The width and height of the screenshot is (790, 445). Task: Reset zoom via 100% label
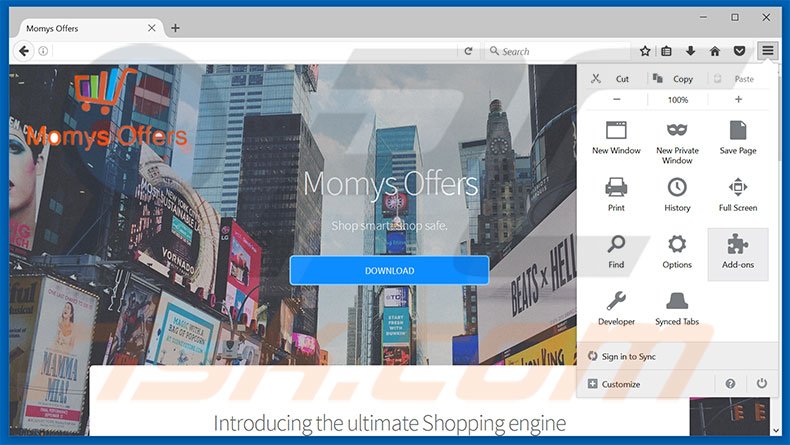678,100
